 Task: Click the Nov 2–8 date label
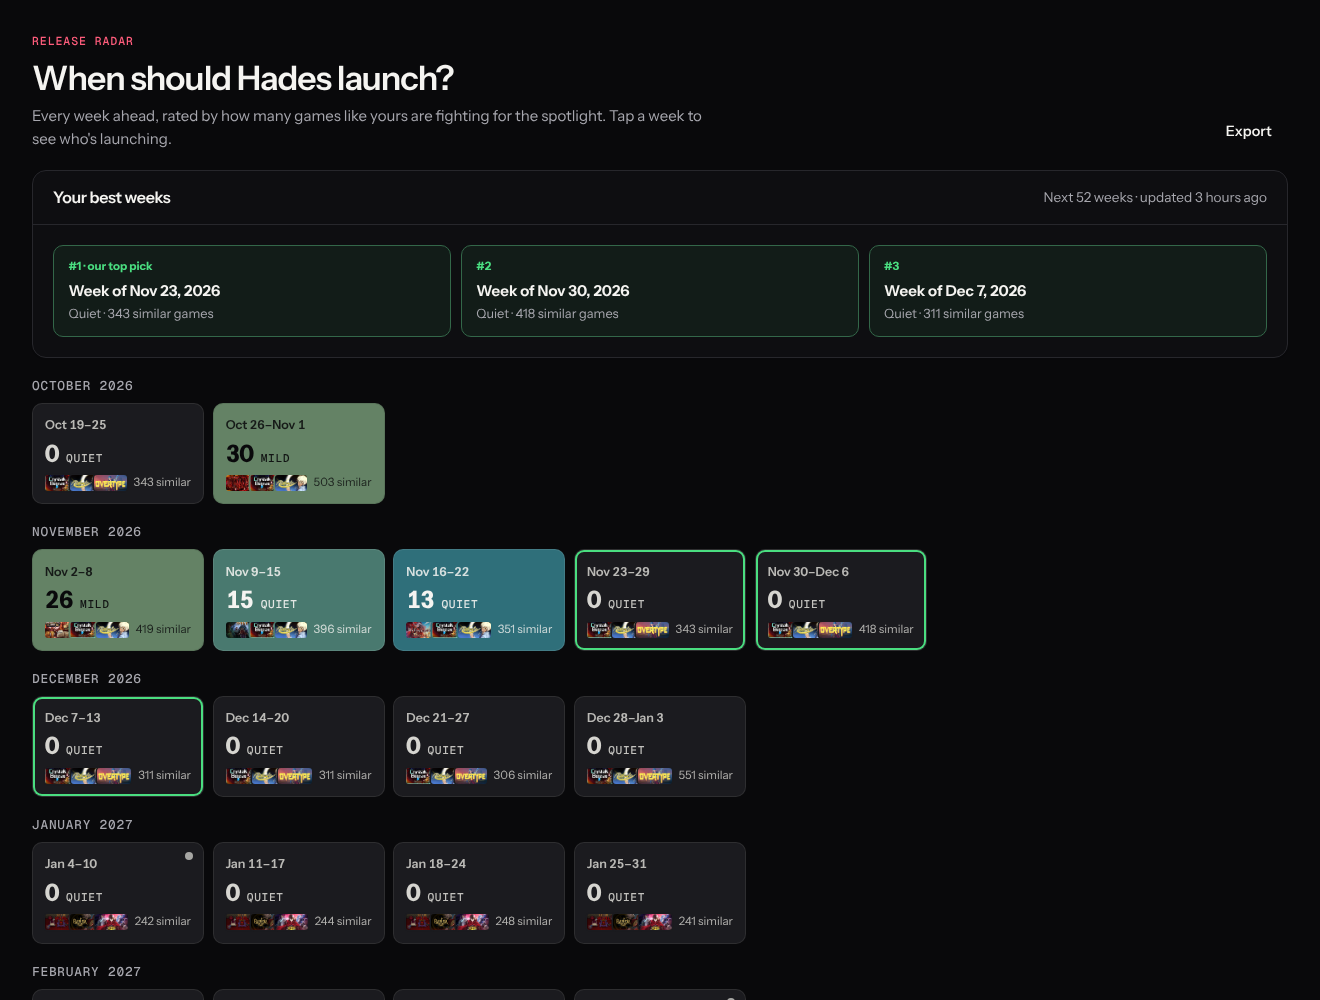click(x=69, y=572)
